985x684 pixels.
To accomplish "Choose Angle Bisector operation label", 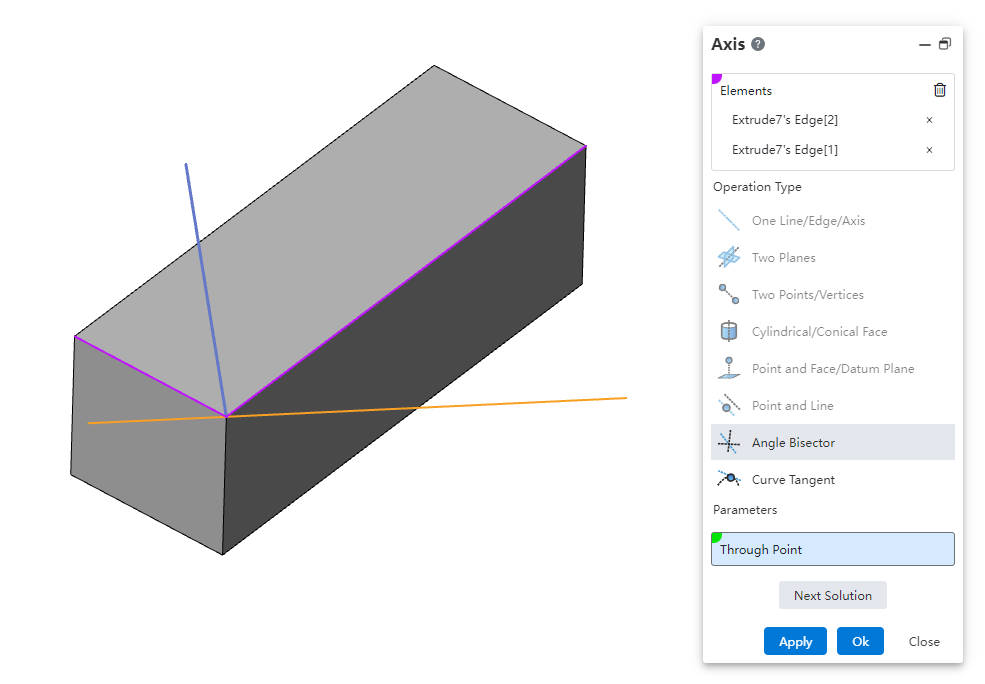I will pyautogui.click(x=793, y=443).
